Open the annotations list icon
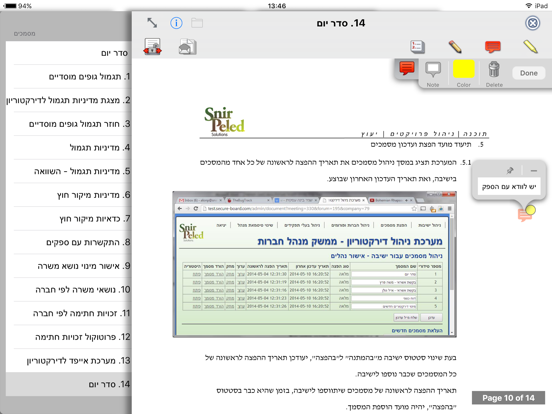Viewport: 552px width, 414px height. (418, 46)
